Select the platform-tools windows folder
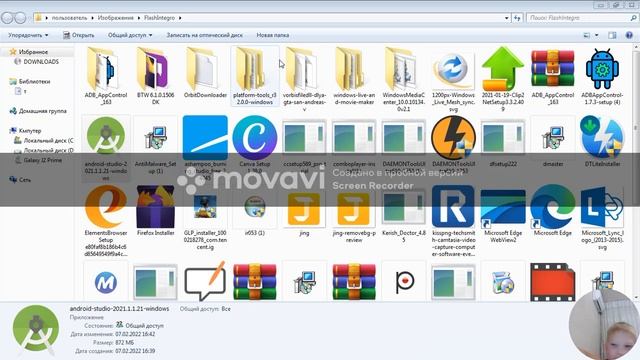 (x=255, y=76)
